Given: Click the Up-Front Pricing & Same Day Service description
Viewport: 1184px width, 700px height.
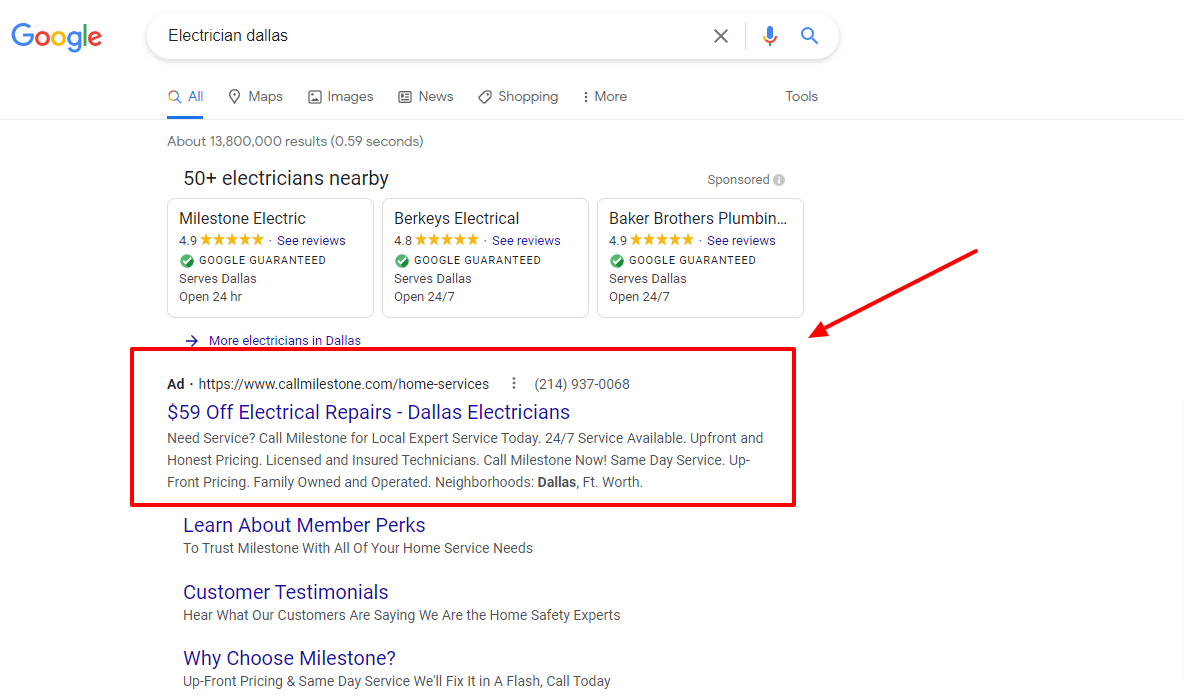Looking at the screenshot, I should [x=397, y=681].
